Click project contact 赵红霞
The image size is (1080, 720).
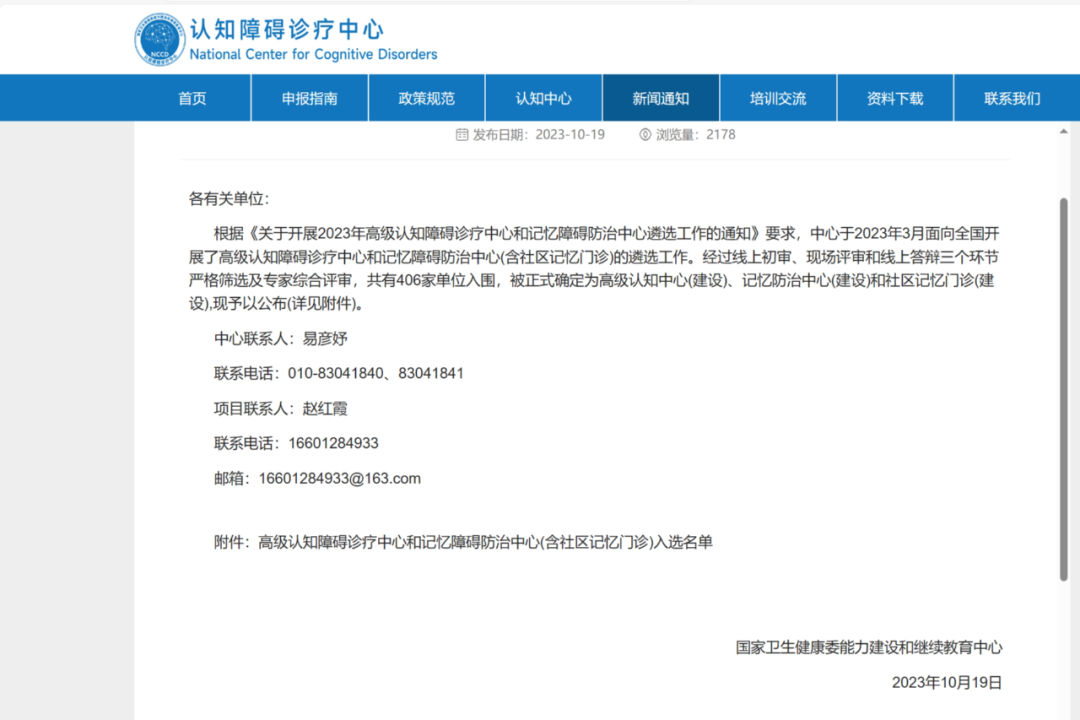325,409
